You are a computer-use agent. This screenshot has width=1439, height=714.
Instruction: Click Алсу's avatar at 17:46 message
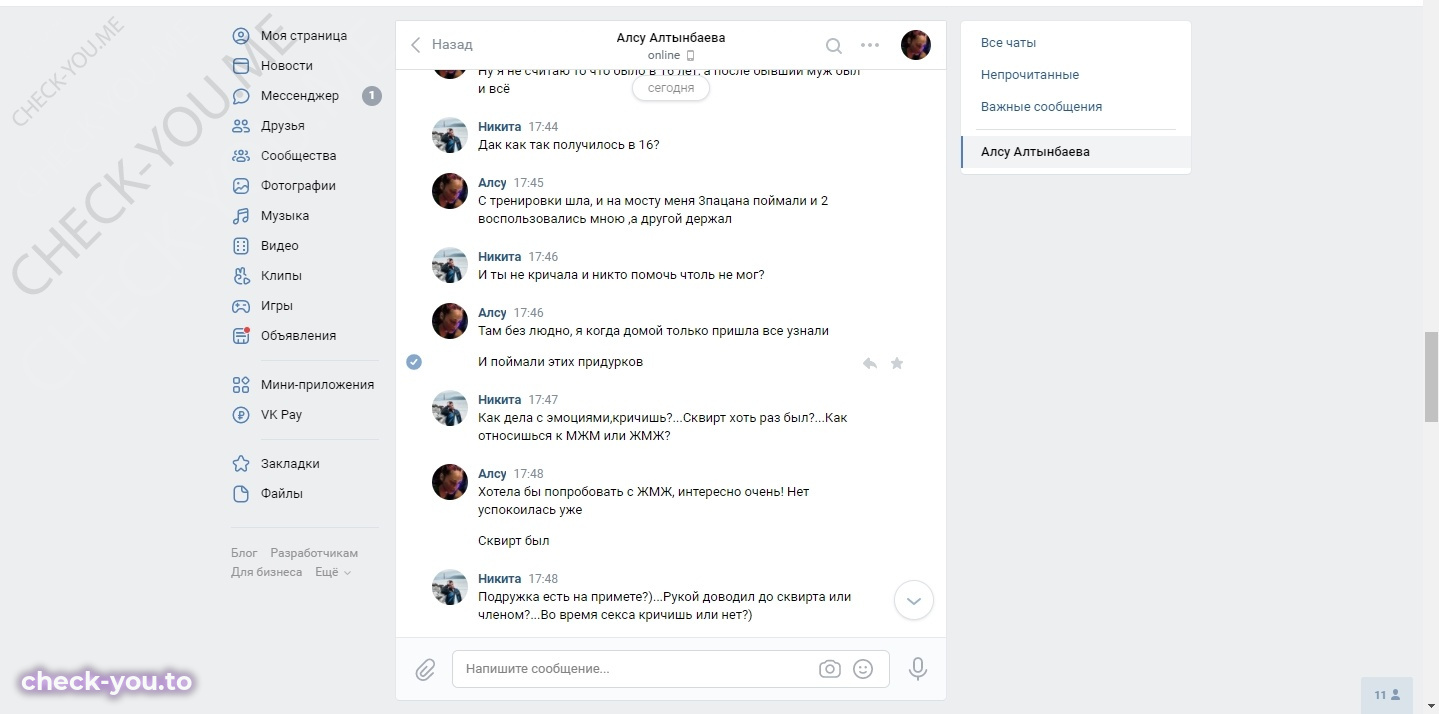pyautogui.click(x=450, y=321)
